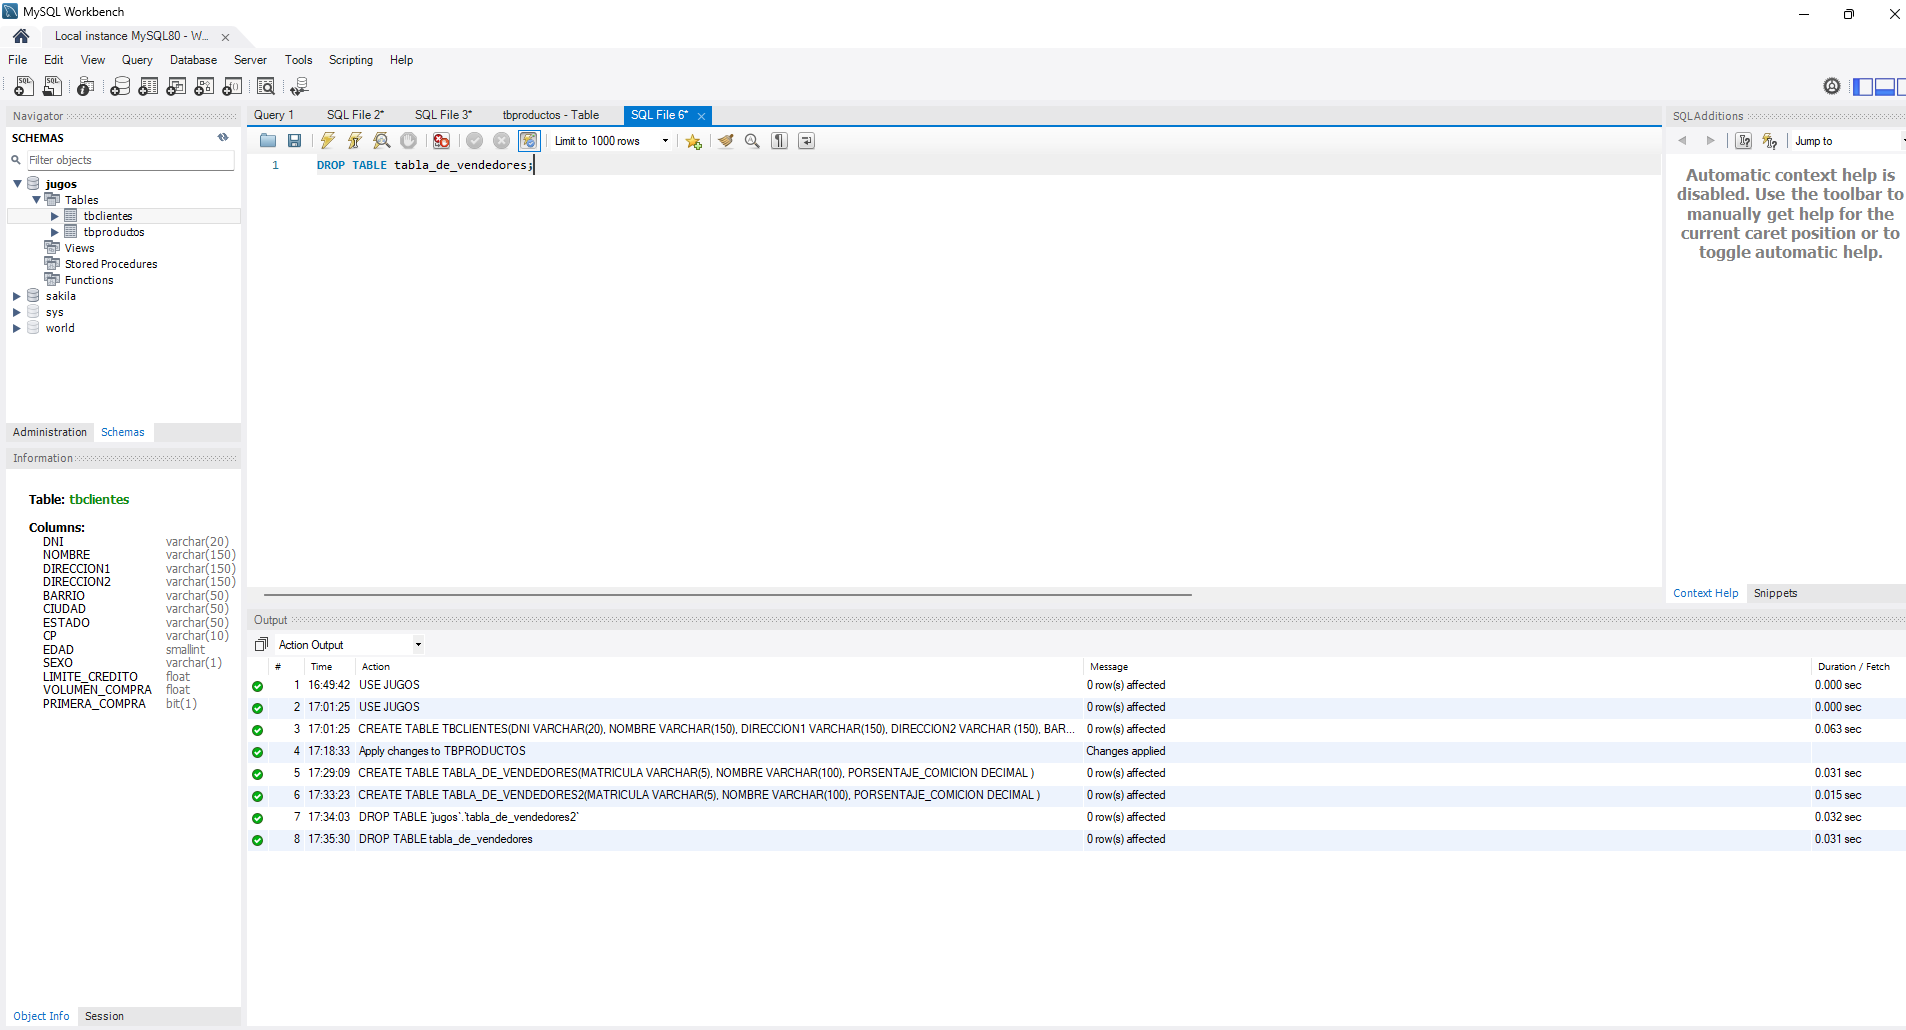Open SQL script file toolbar icon

[52, 87]
